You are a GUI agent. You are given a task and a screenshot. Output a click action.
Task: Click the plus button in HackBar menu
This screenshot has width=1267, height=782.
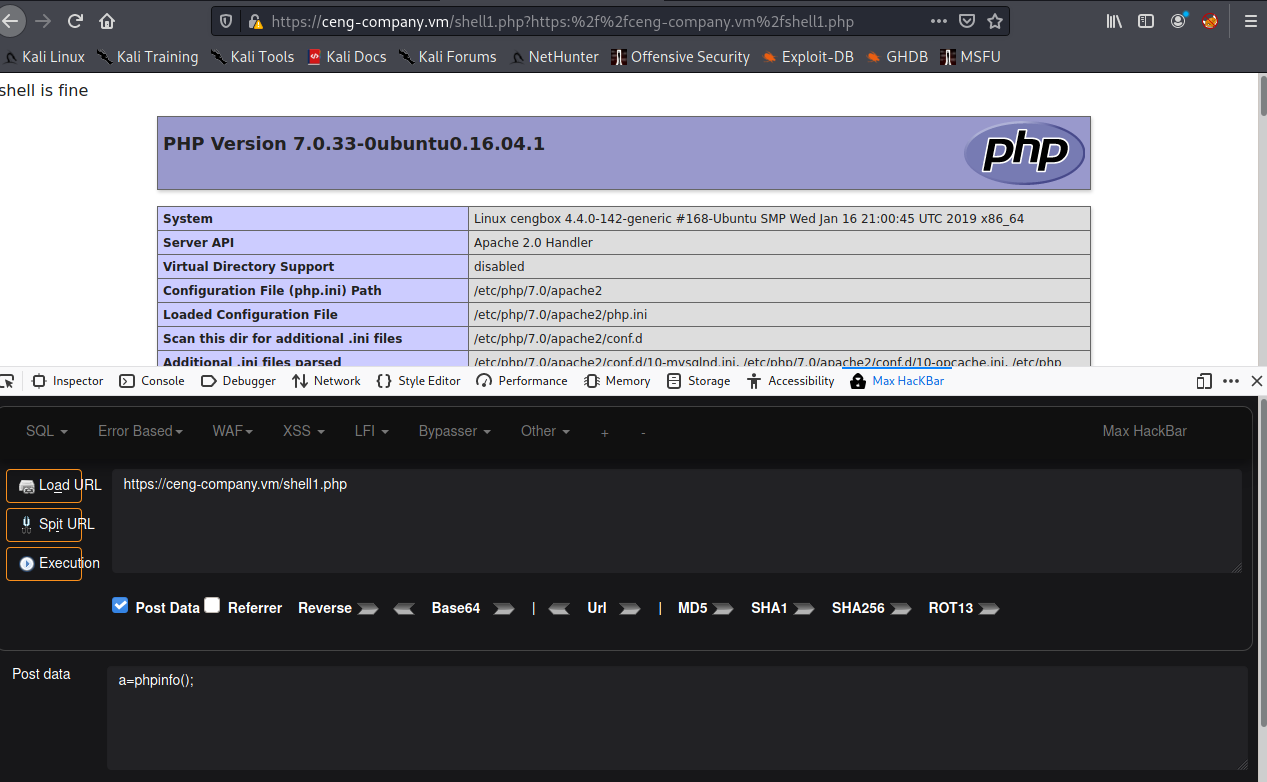click(x=604, y=432)
